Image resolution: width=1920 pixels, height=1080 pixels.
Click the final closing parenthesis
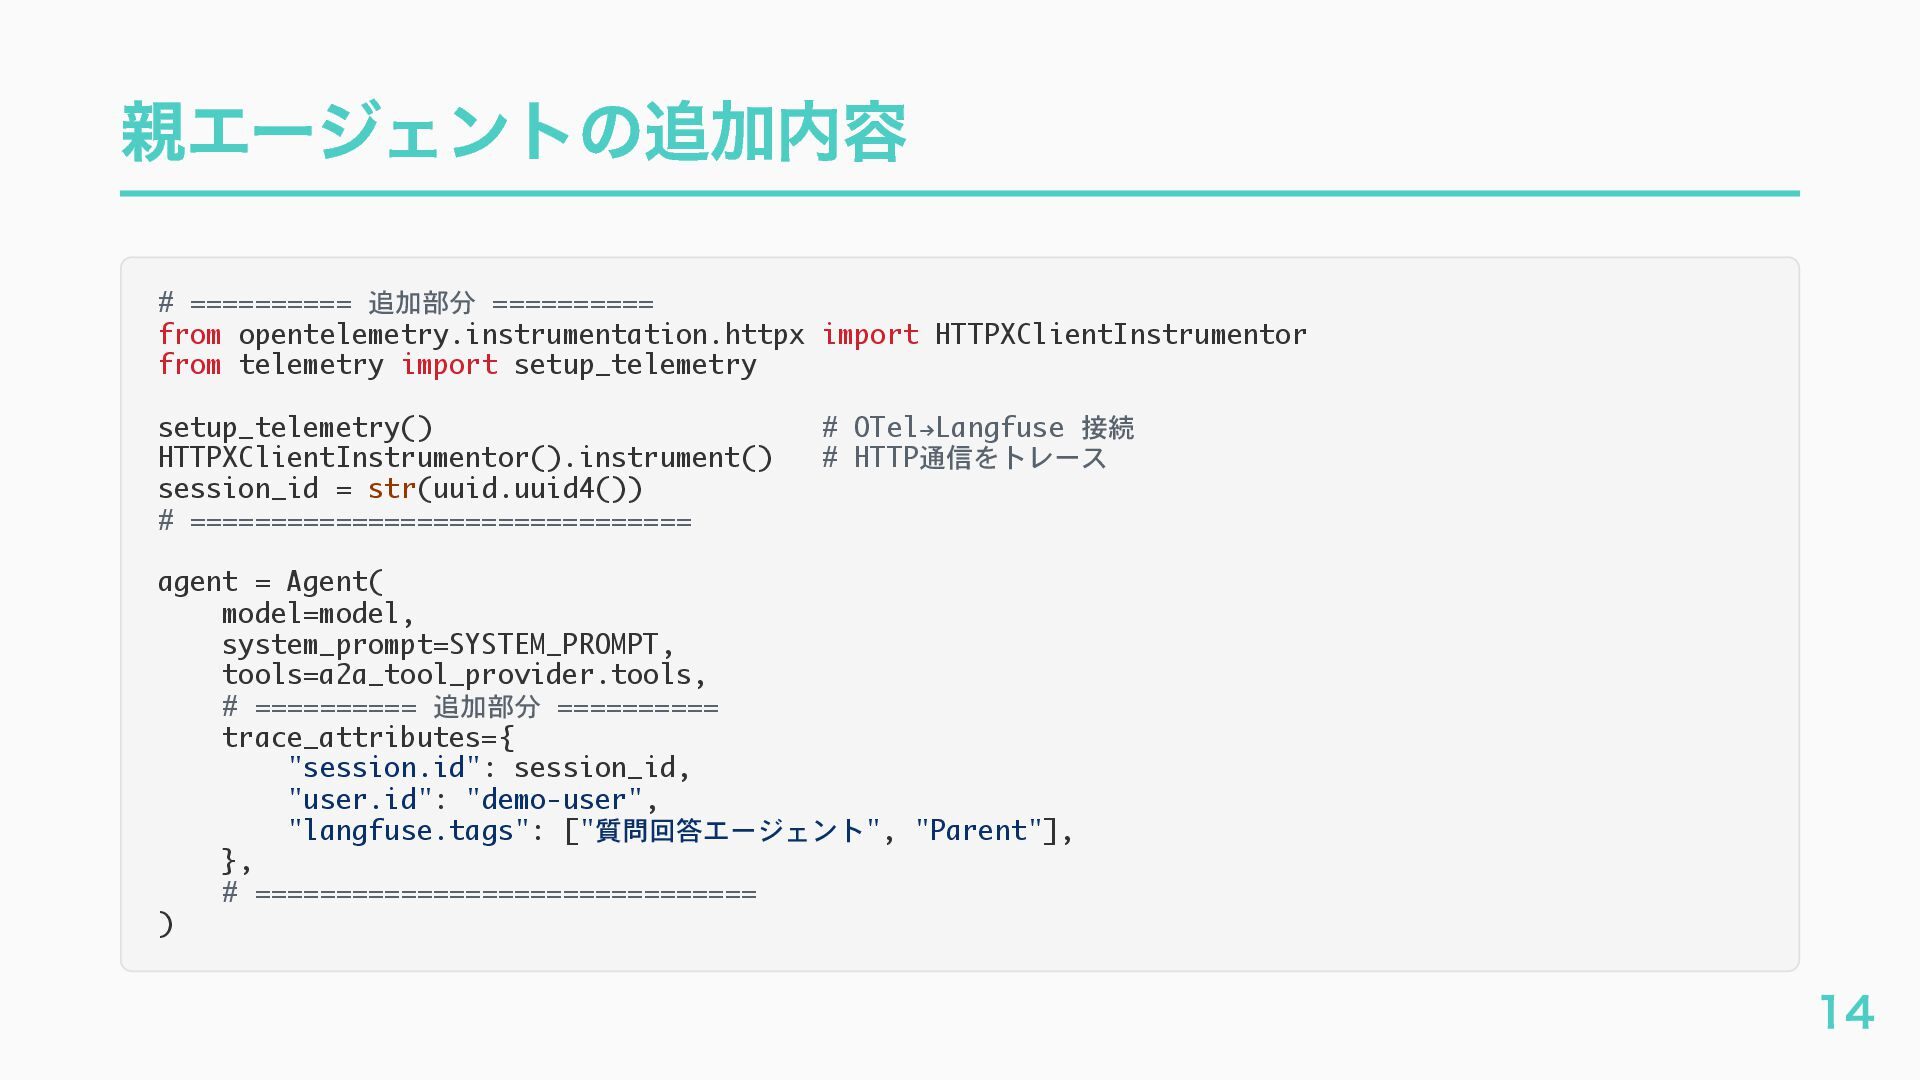coord(166,924)
